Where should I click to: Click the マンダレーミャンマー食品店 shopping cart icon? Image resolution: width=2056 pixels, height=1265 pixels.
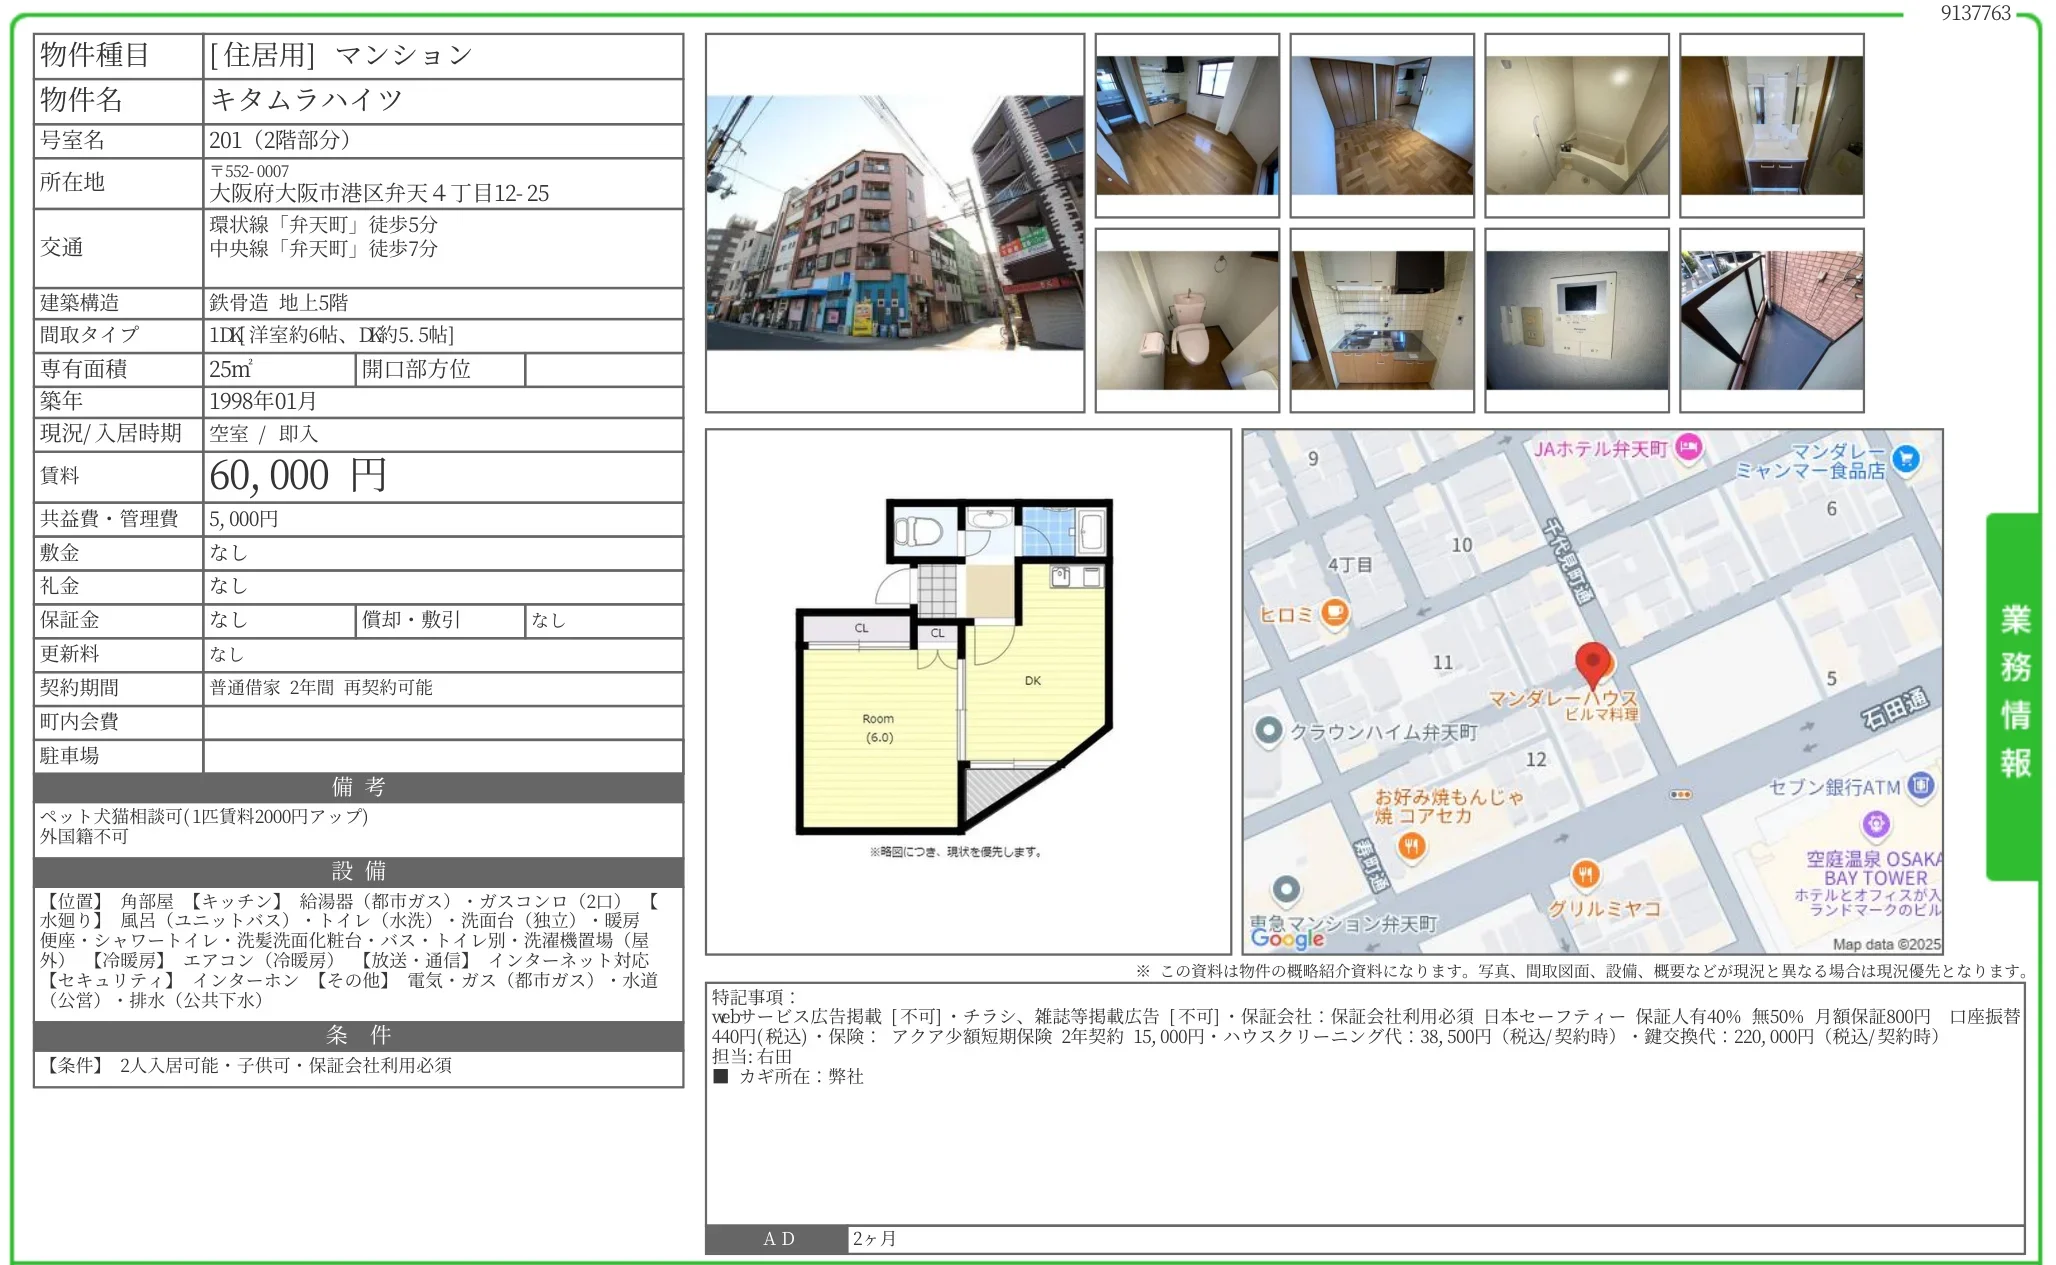[x=1906, y=459]
